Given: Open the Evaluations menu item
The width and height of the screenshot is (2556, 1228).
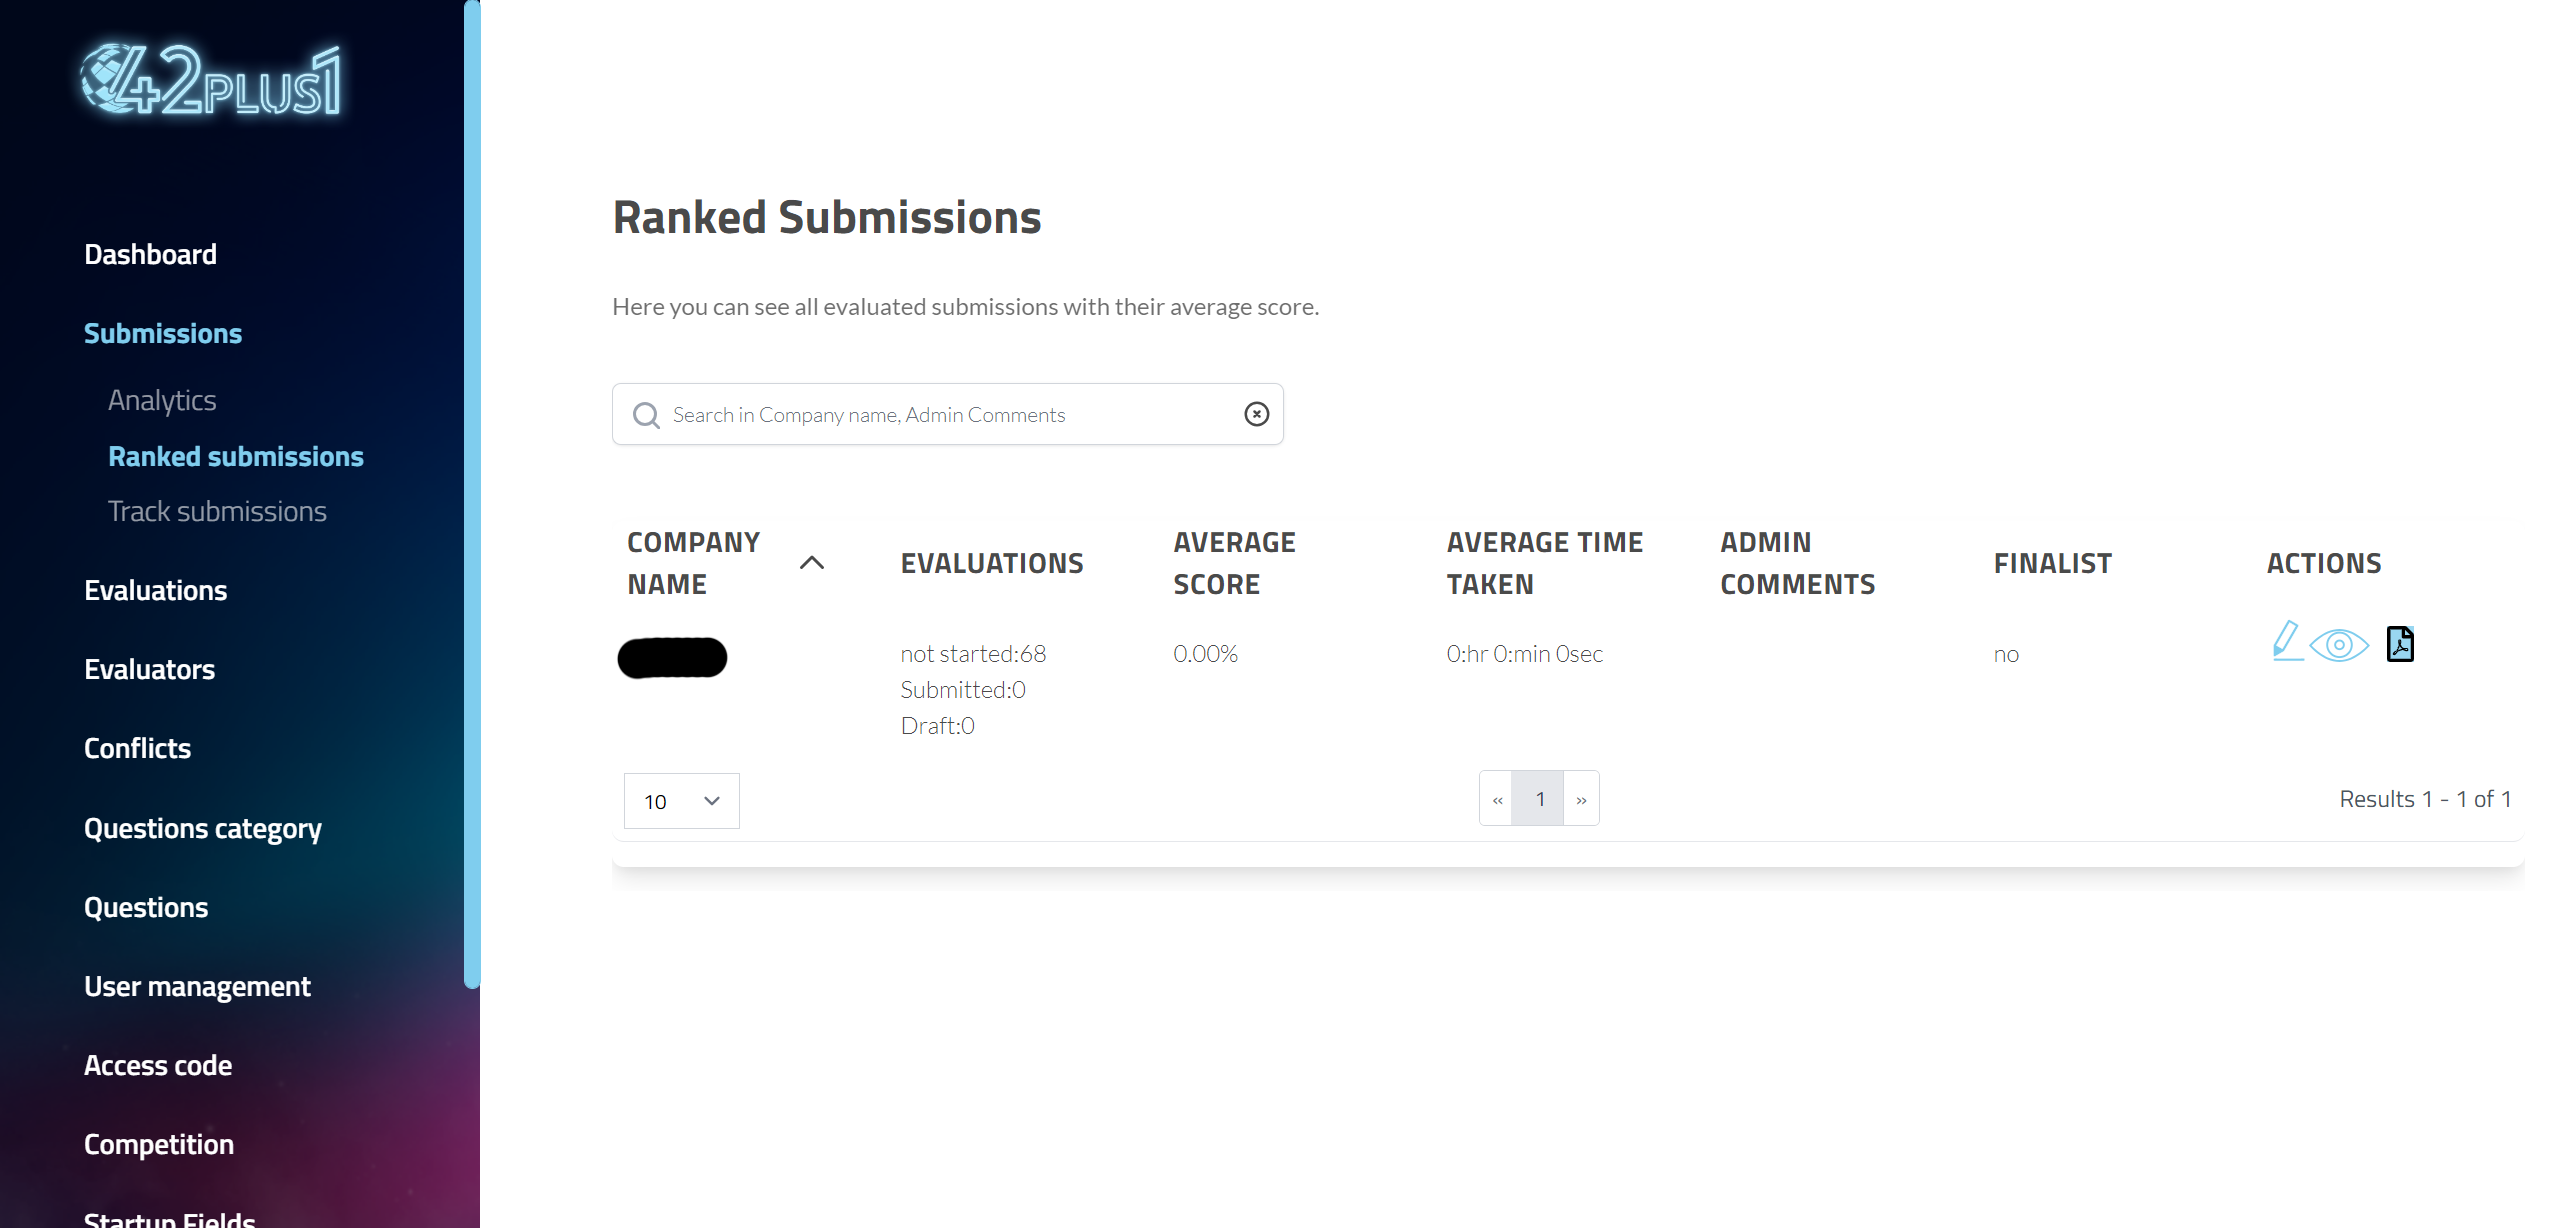Looking at the screenshot, I should point(155,590).
